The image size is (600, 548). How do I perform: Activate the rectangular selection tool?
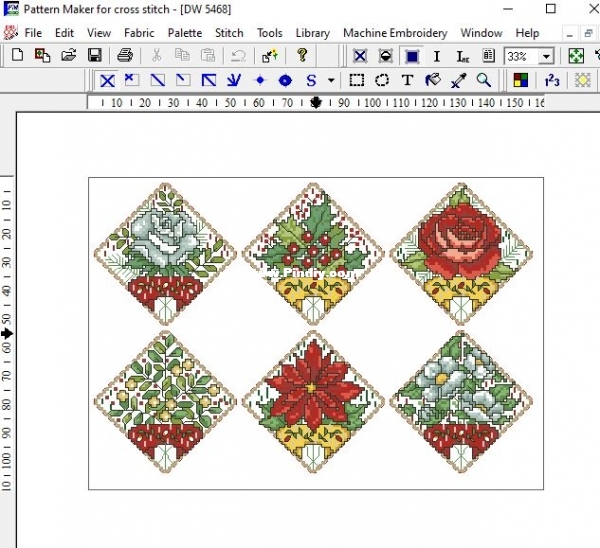coord(357,80)
